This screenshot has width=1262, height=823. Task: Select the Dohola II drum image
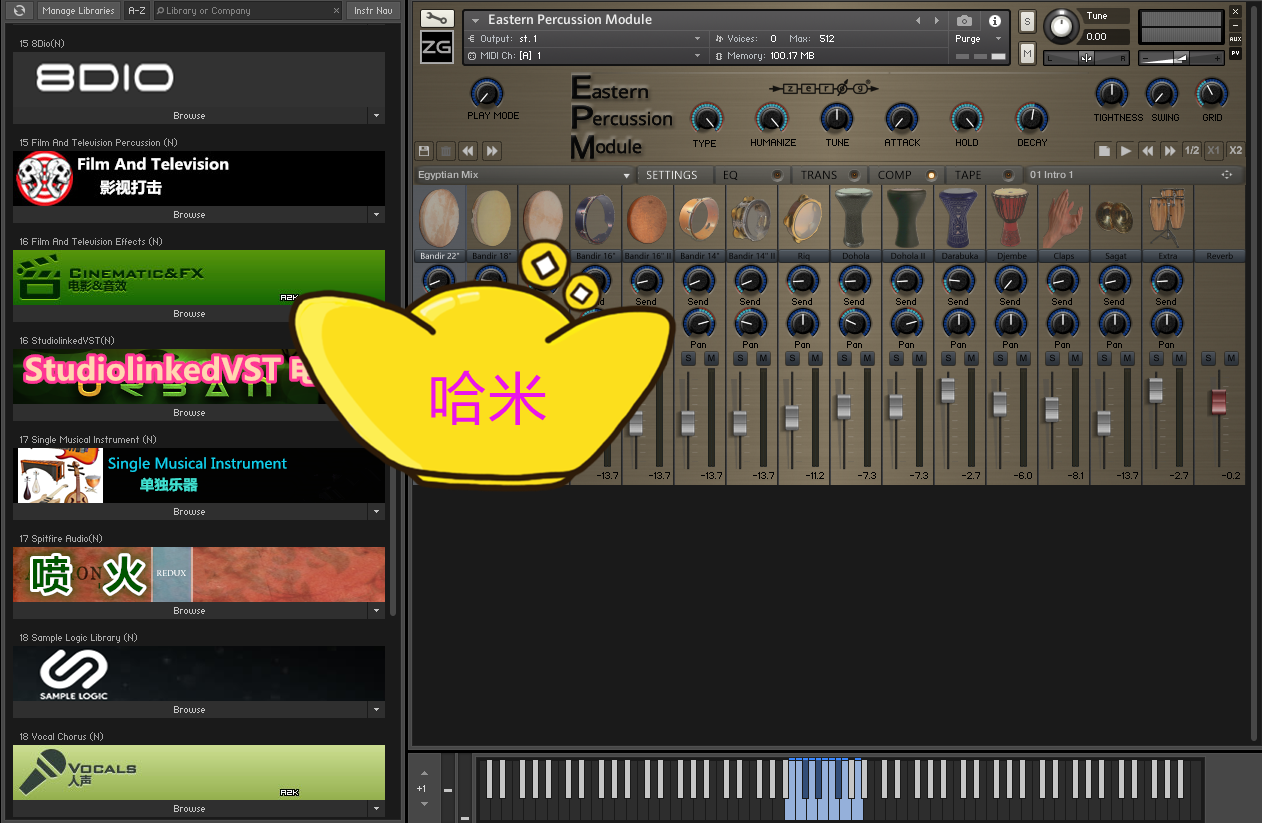tap(907, 218)
